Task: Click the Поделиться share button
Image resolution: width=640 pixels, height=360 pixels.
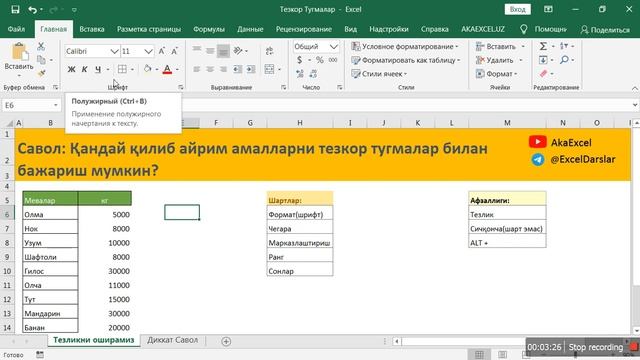Action: click(605, 29)
